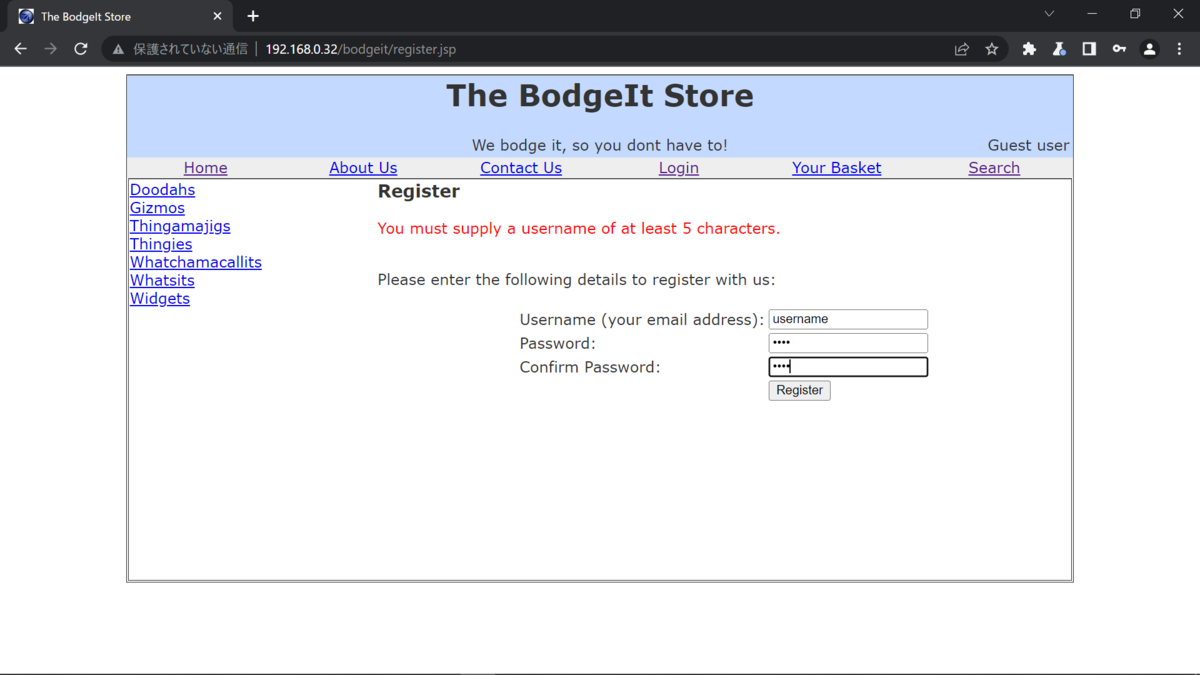Click the 'Please enter the following details' text
The image size is (1200, 675).
(x=576, y=280)
